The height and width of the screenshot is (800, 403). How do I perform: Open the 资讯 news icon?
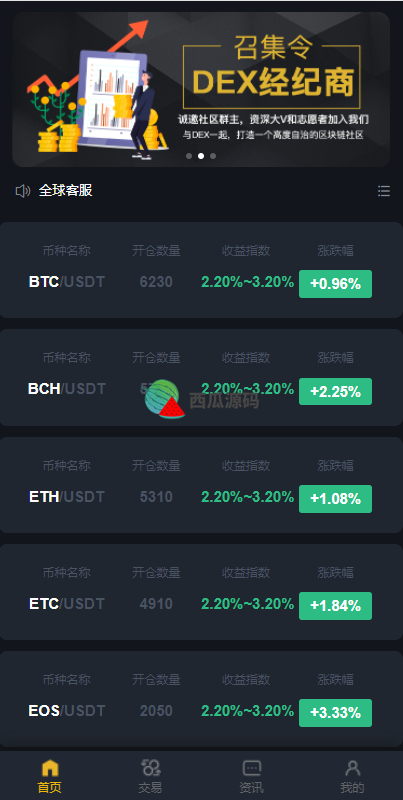pyautogui.click(x=251, y=768)
